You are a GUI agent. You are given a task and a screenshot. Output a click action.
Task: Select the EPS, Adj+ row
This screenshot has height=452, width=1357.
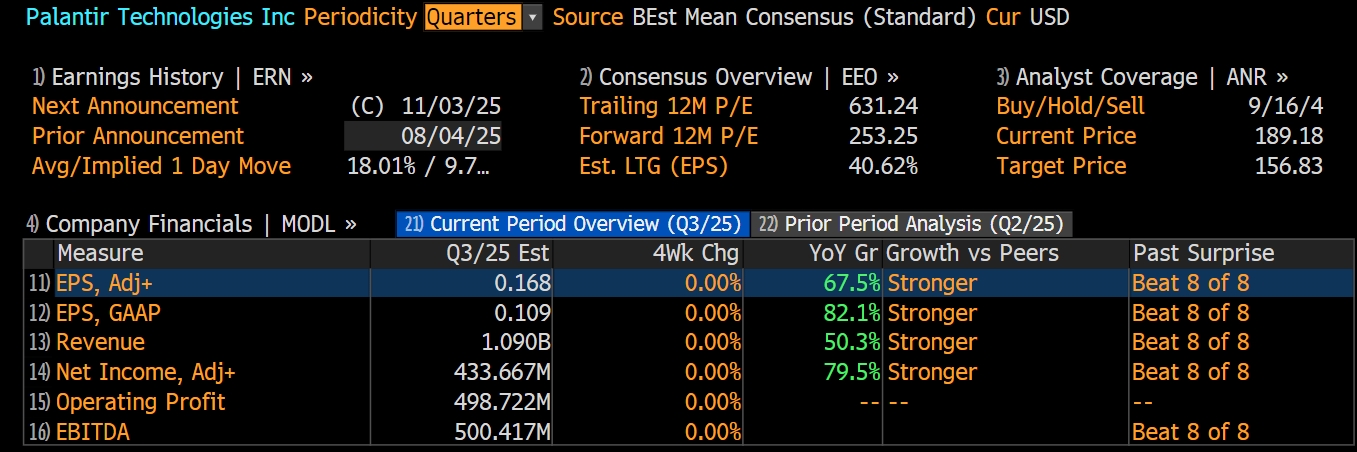click(x=105, y=283)
